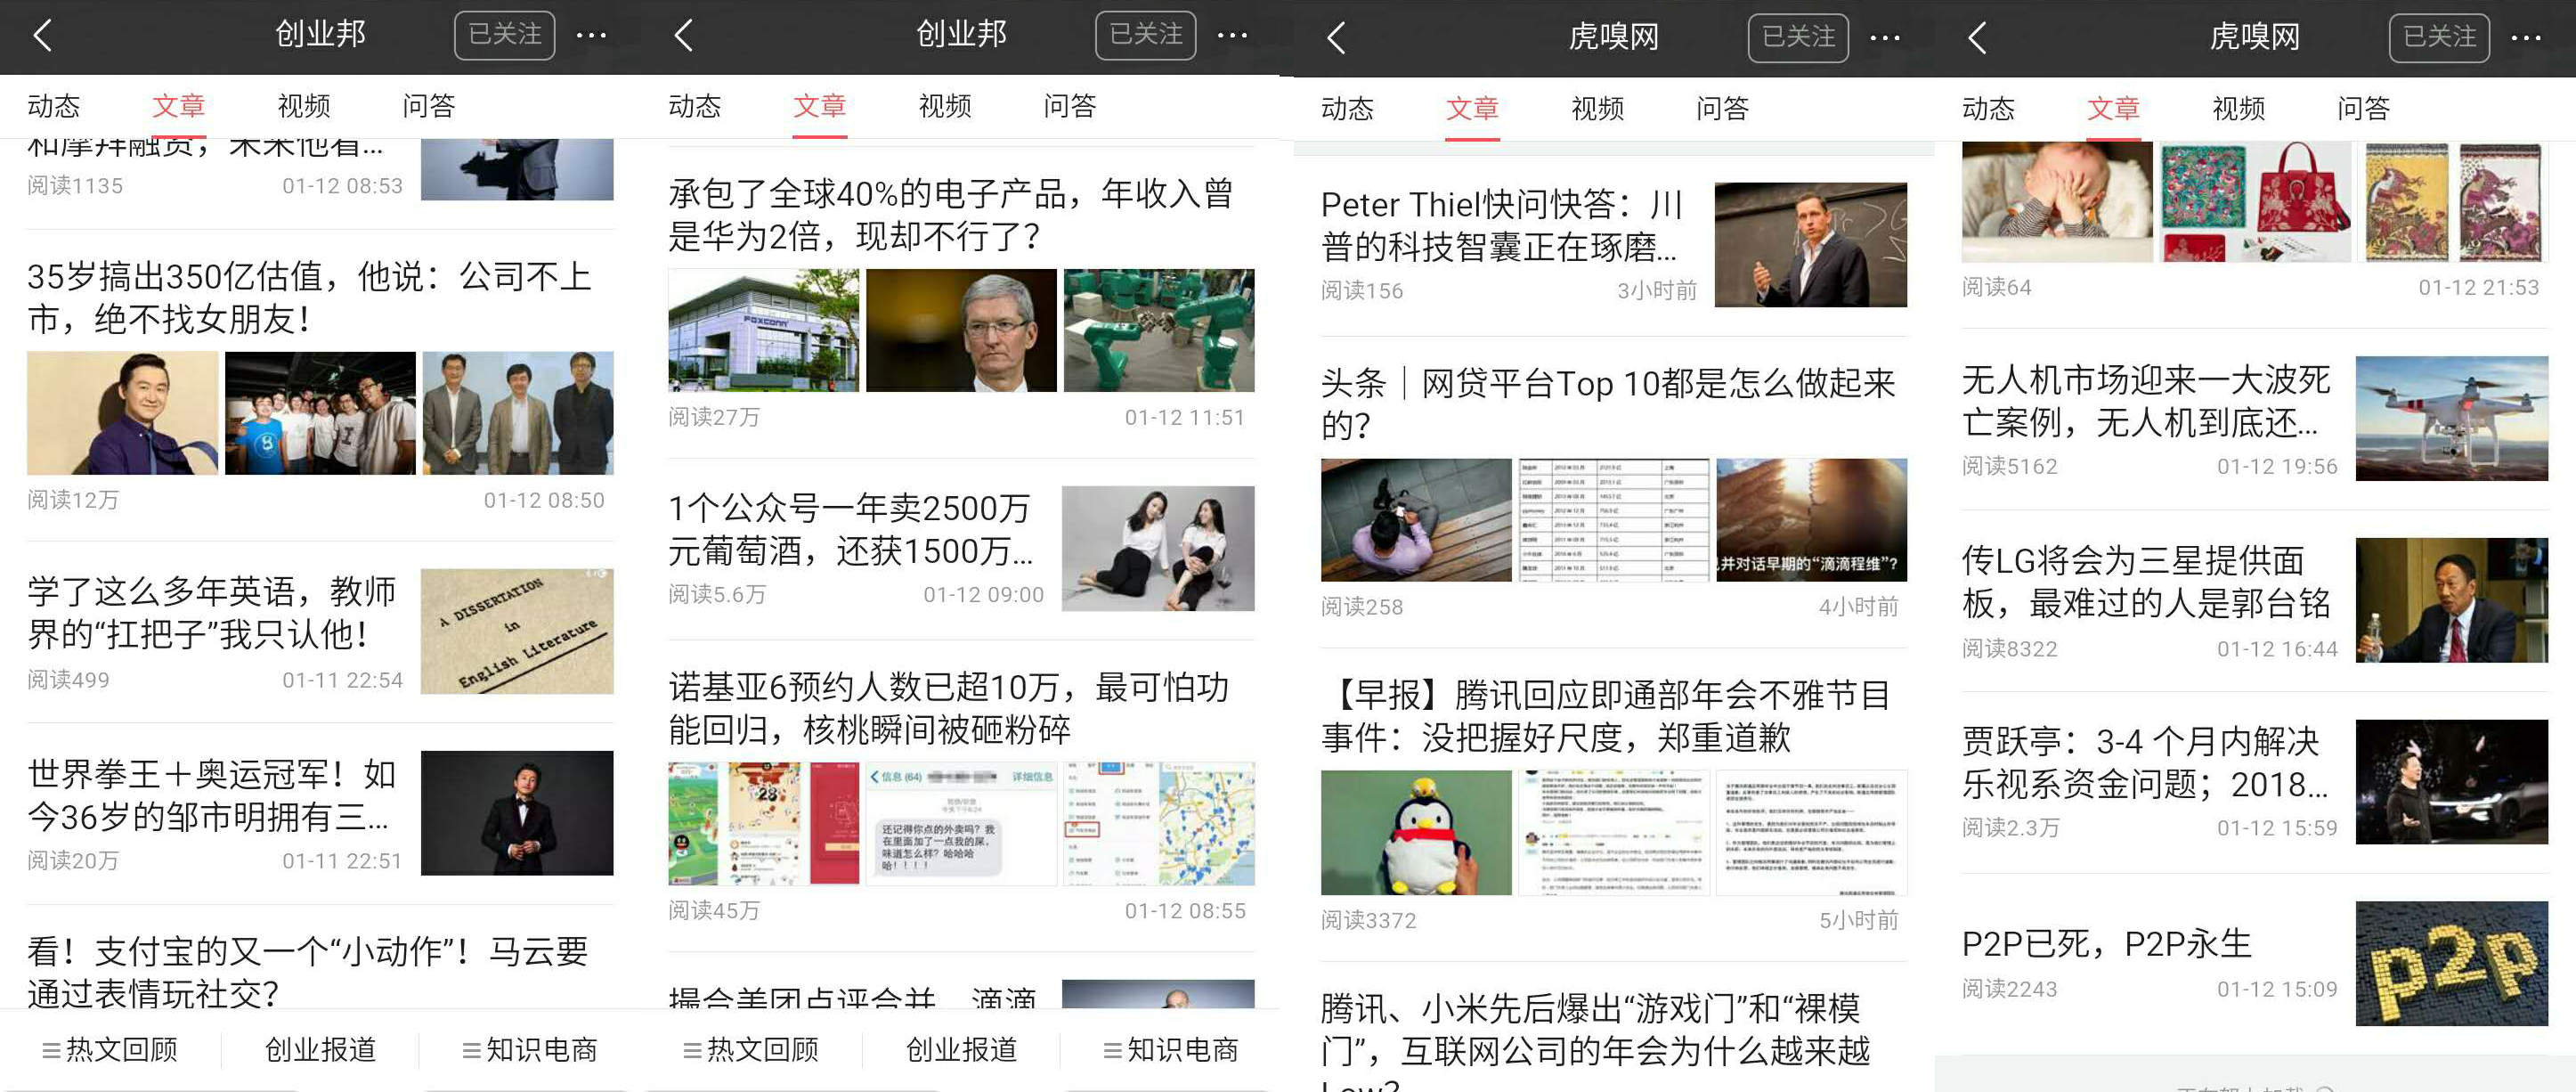Open more options in first 虎嗅网 panel
The height and width of the screenshot is (1092, 2576).
click(x=1885, y=38)
